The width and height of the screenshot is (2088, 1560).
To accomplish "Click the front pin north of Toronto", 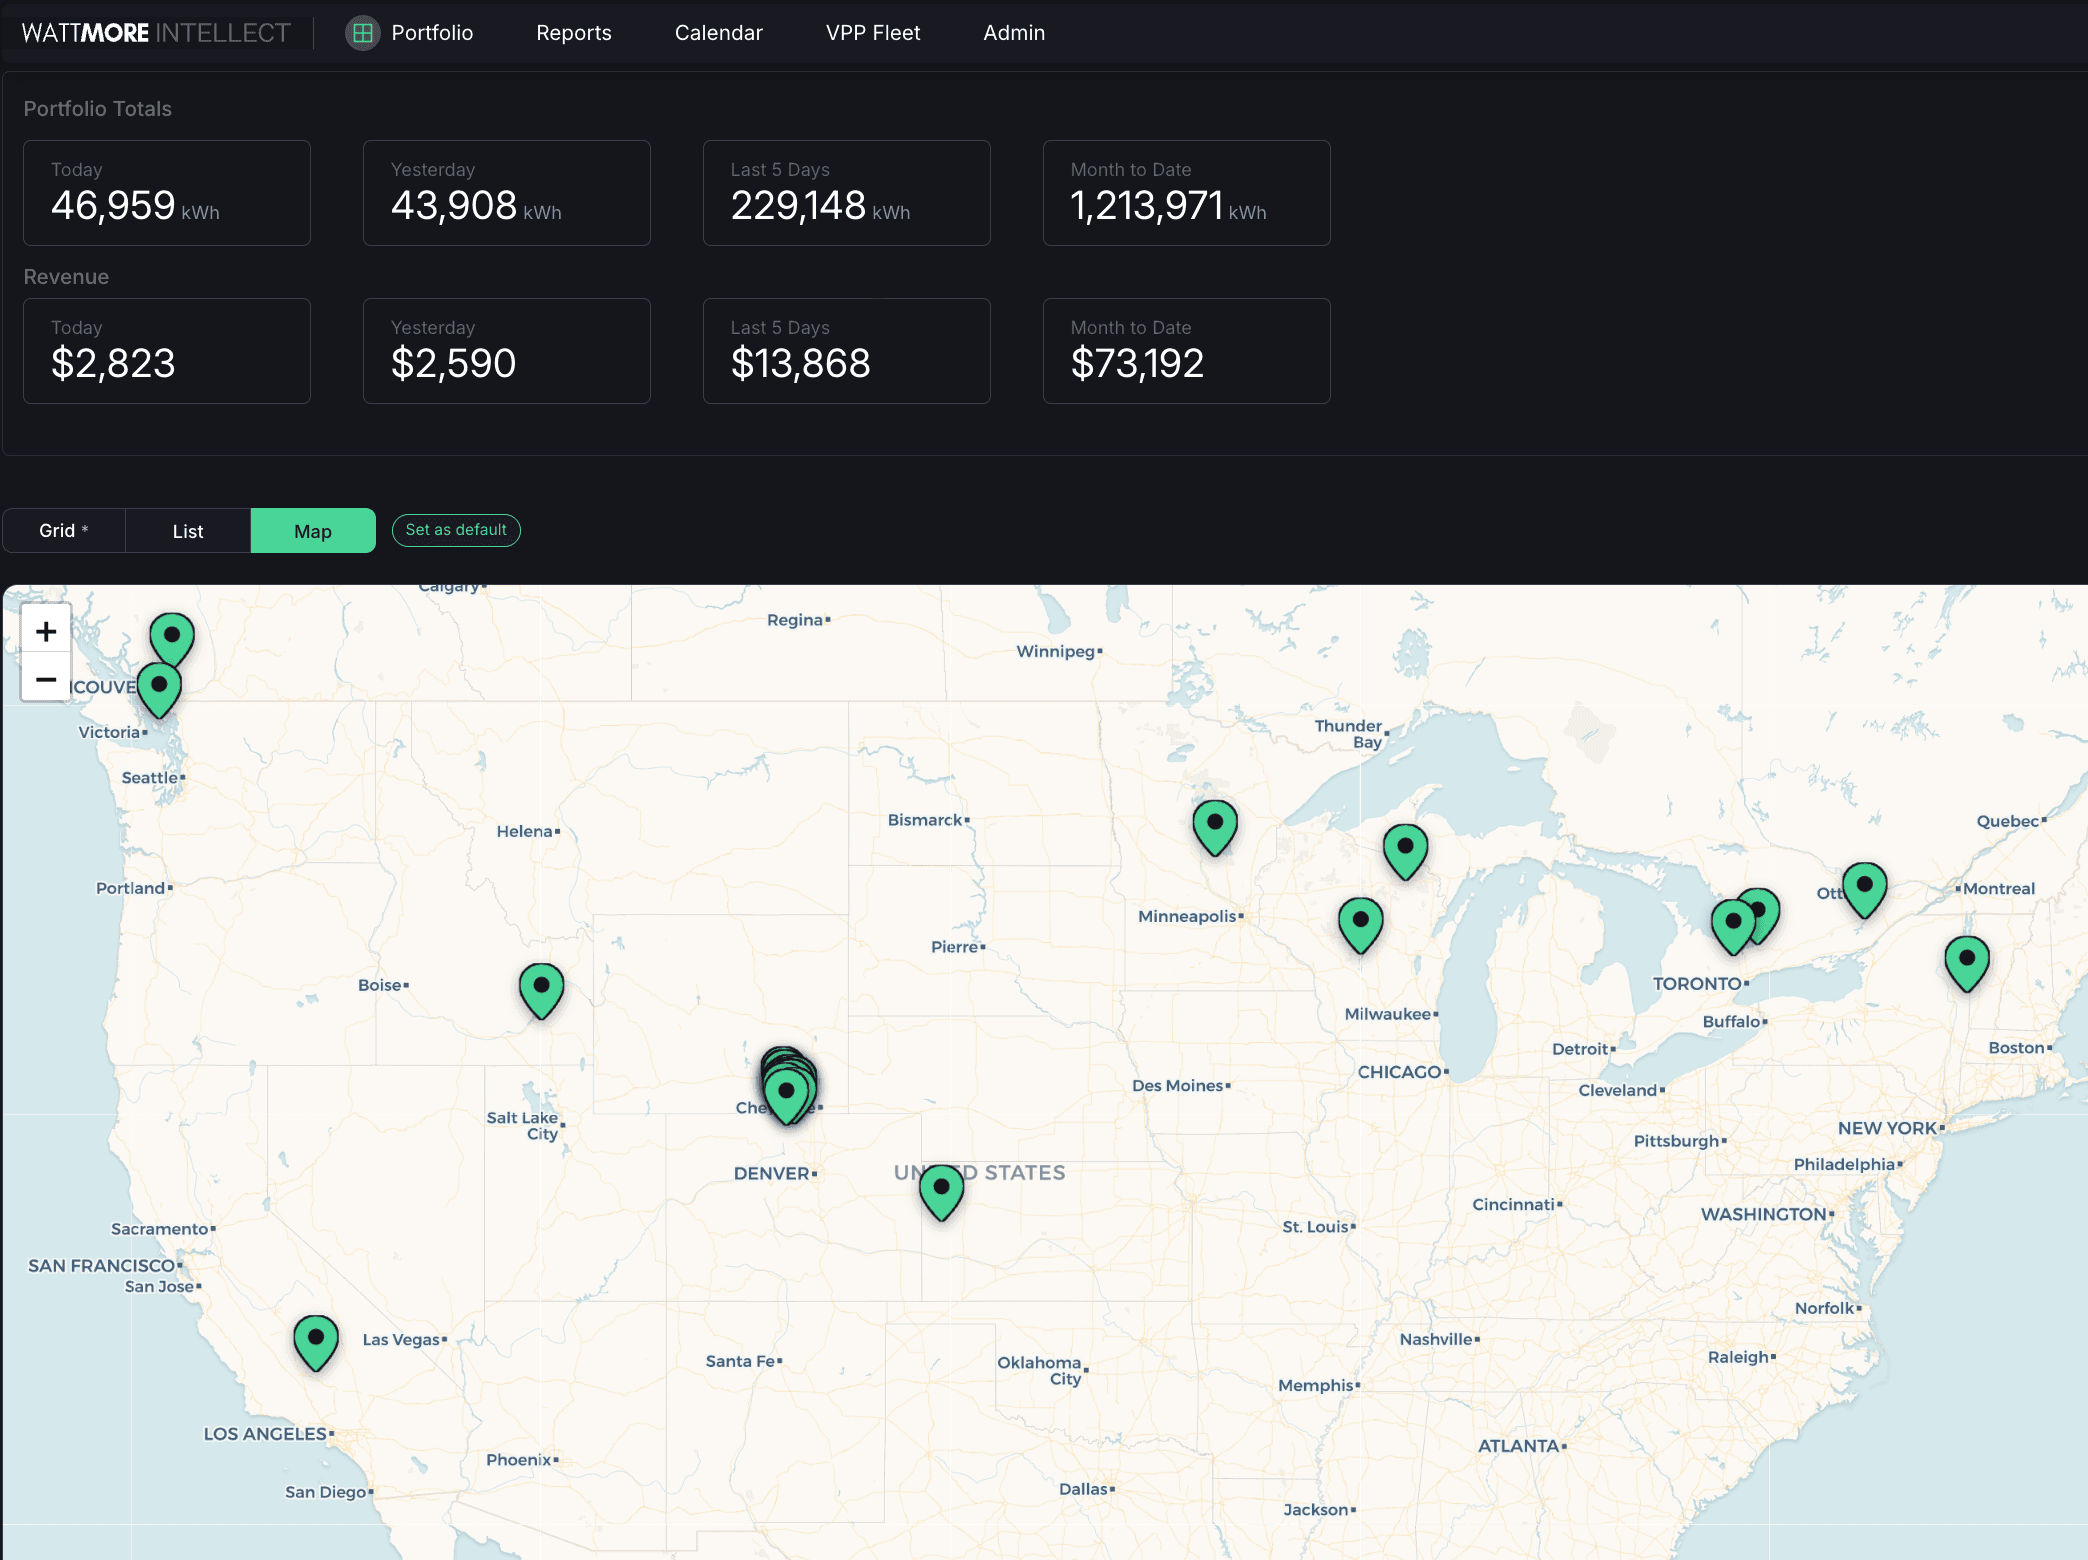I will pyautogui.click(x=1733, y=927).
